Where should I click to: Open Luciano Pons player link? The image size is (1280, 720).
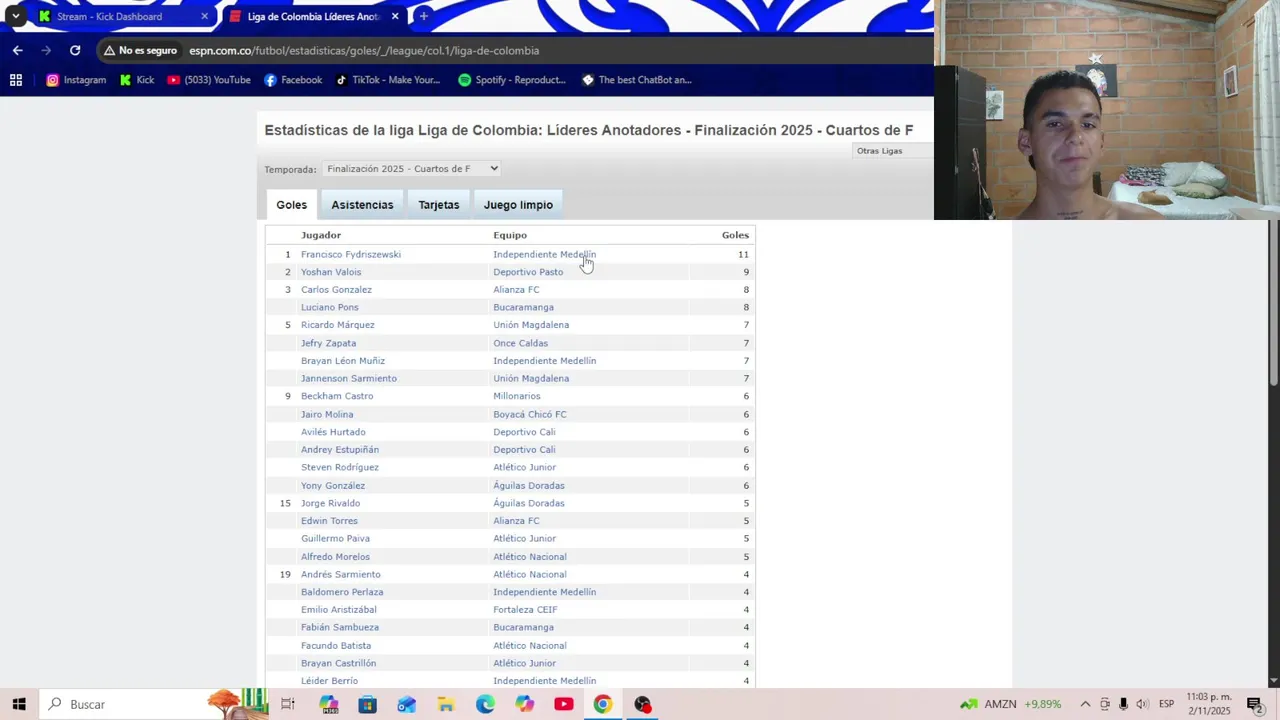pyautogui.click(x=329, y=307)
